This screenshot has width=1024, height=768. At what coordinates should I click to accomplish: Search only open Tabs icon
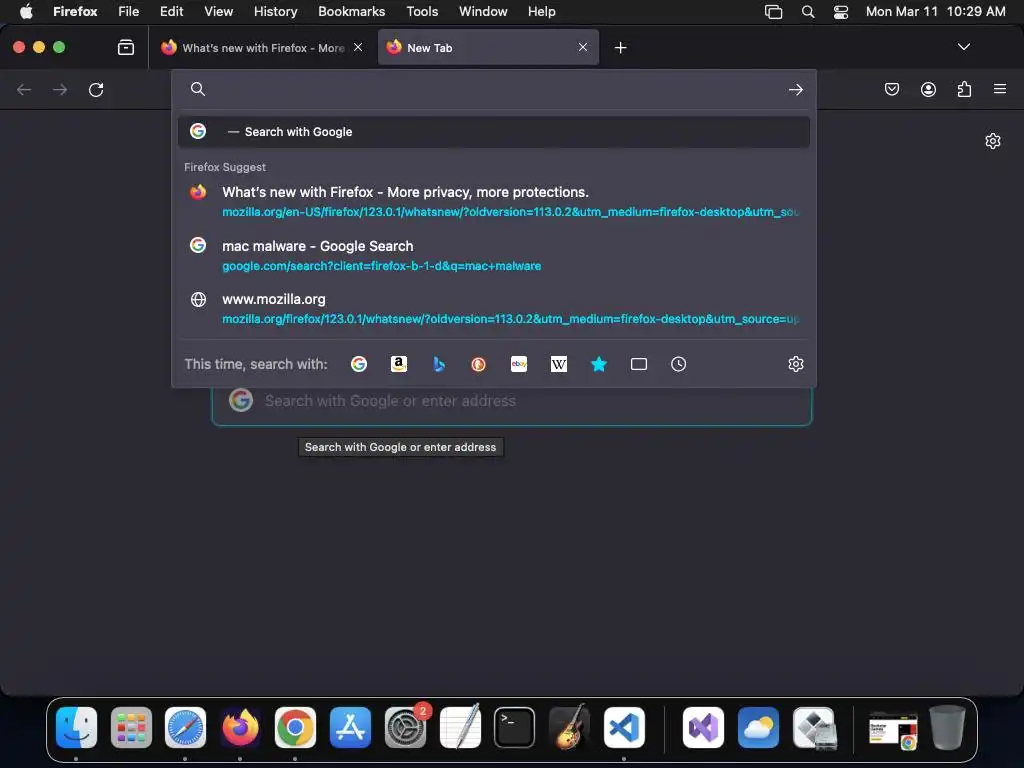tap(639, 364)
